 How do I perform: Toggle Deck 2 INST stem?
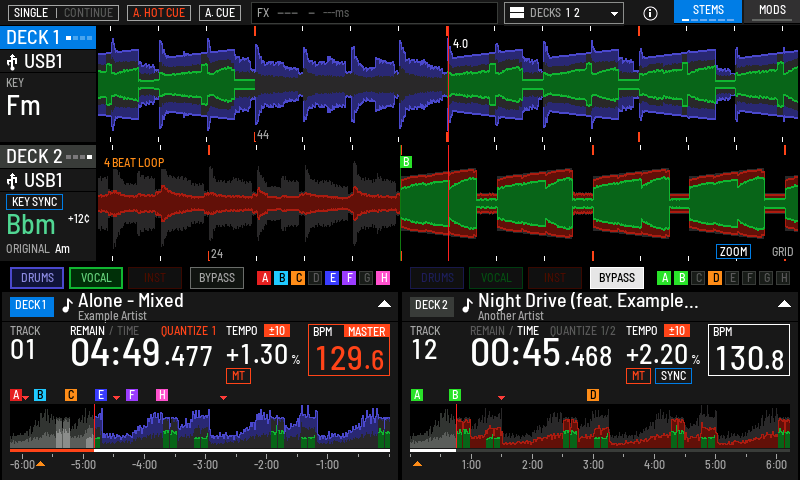[x=555, y=278]
